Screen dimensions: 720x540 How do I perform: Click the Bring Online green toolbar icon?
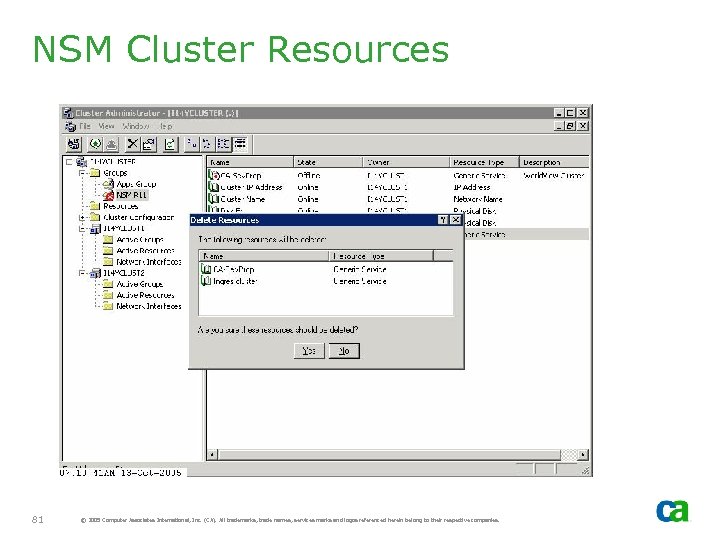point(96,145)
